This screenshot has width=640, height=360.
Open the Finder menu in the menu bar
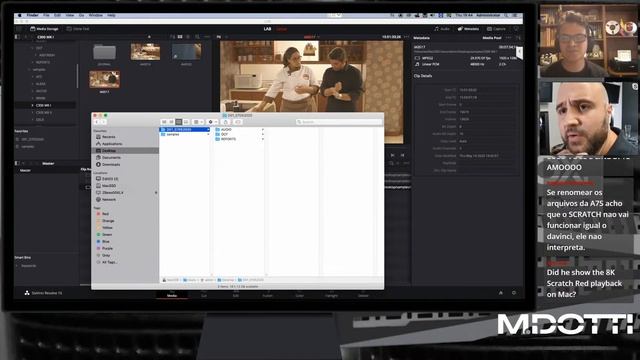[x=32, y=15]
